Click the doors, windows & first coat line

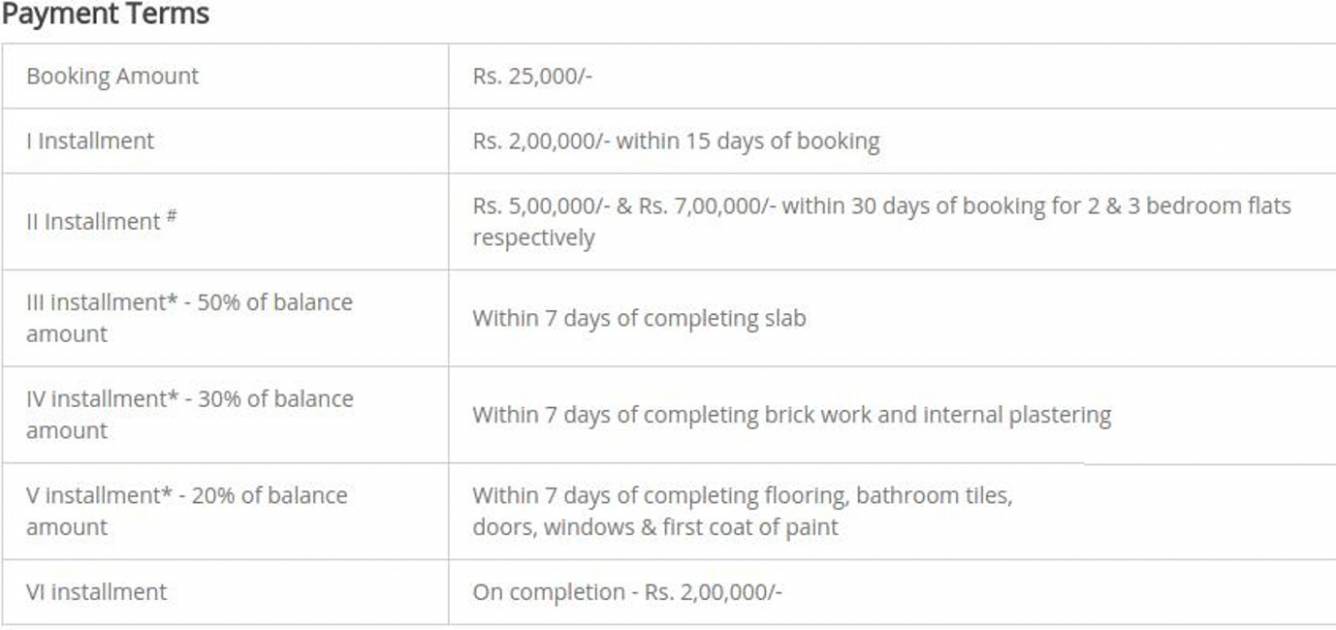pos(655,527)
